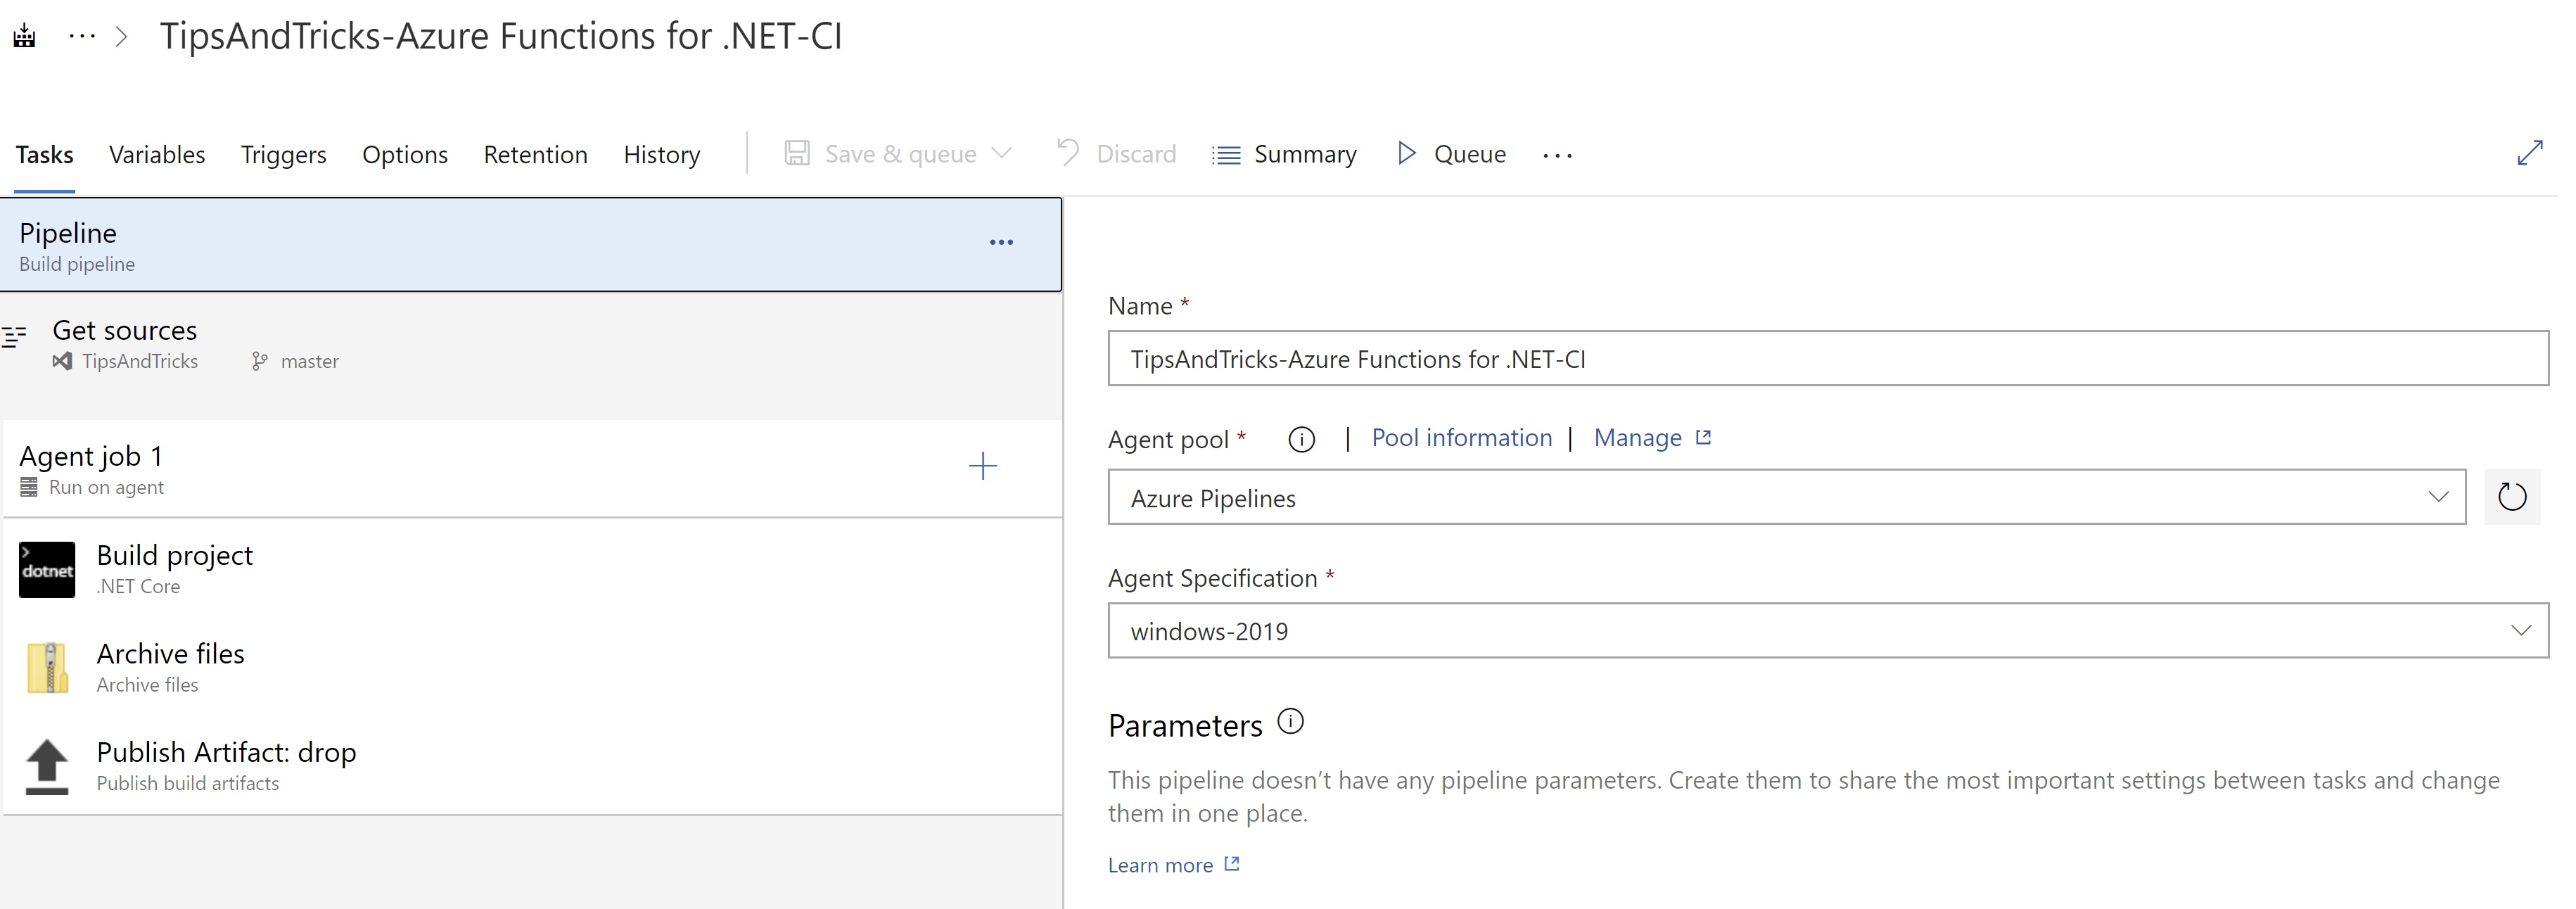Switch to the Tasks tab

point(44,154)
